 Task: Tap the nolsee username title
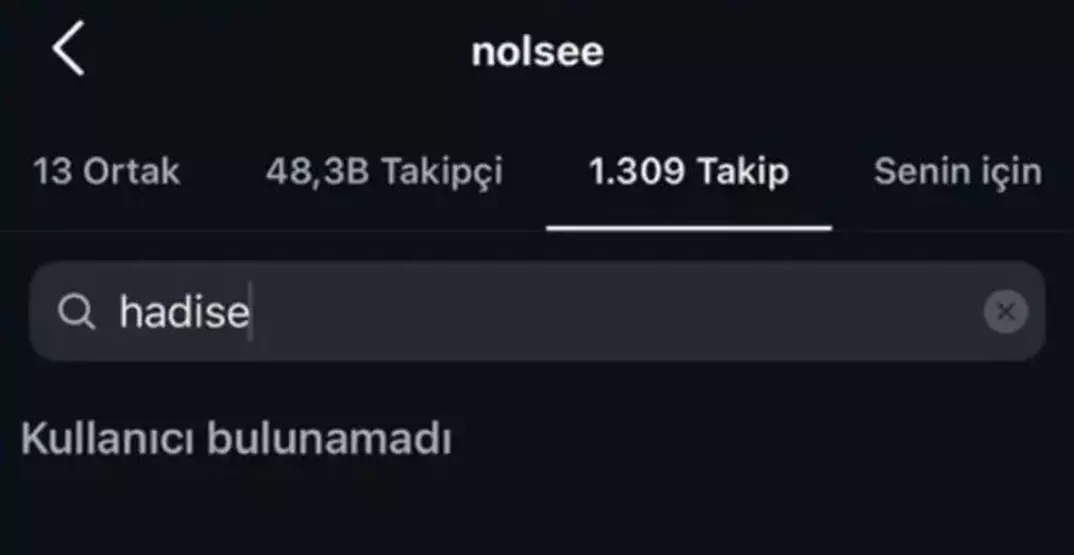tap(537, 52)
